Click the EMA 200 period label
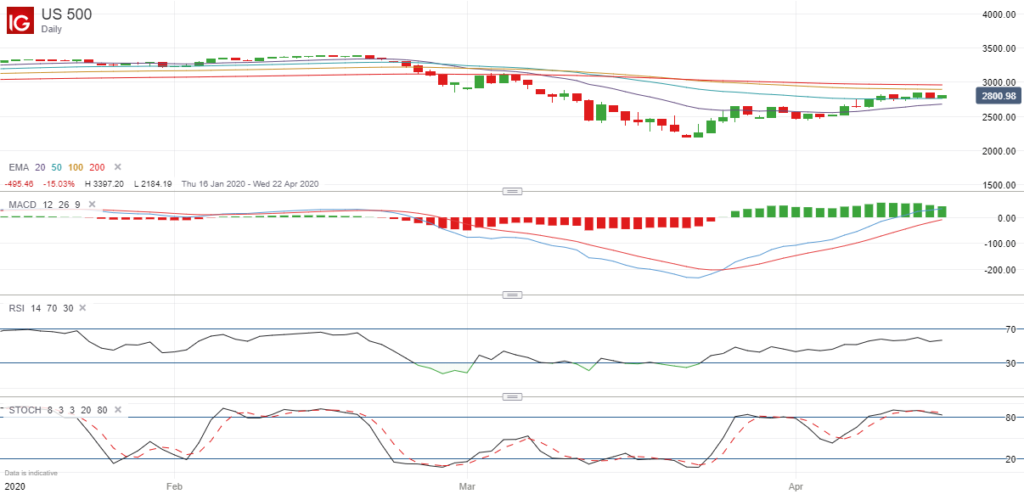Image resolution: width=1024 pixels, height=494 pixels. pyautogui.click(x=99, y=167)
